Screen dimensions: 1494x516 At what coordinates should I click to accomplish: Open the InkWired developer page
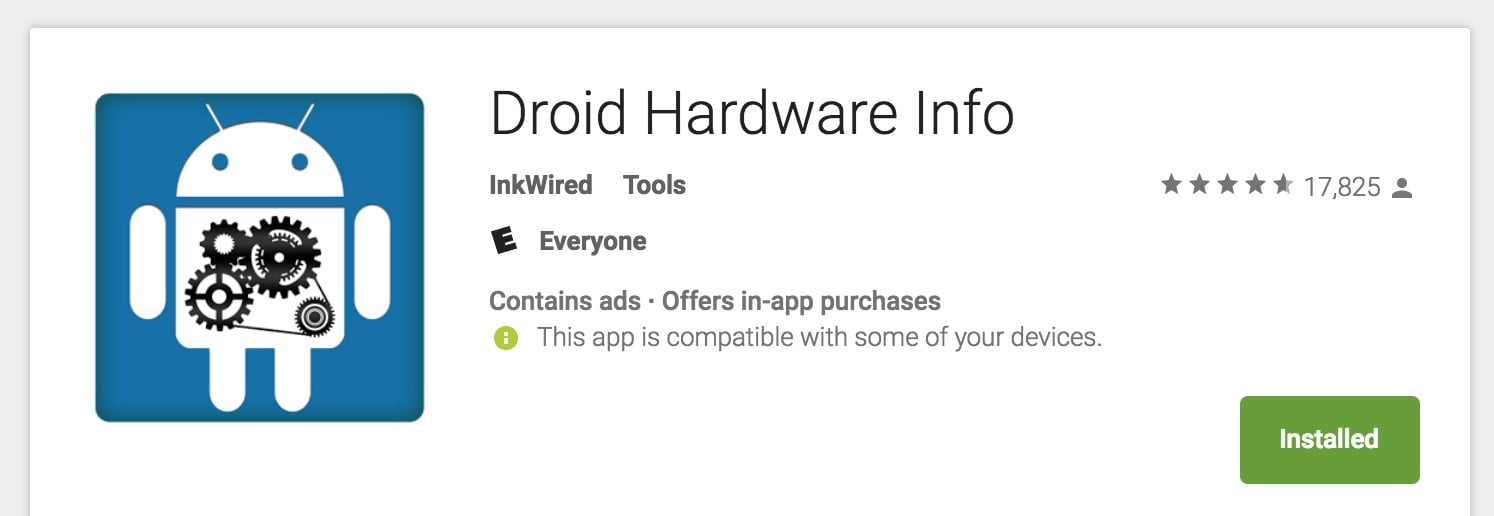(540, 185)
